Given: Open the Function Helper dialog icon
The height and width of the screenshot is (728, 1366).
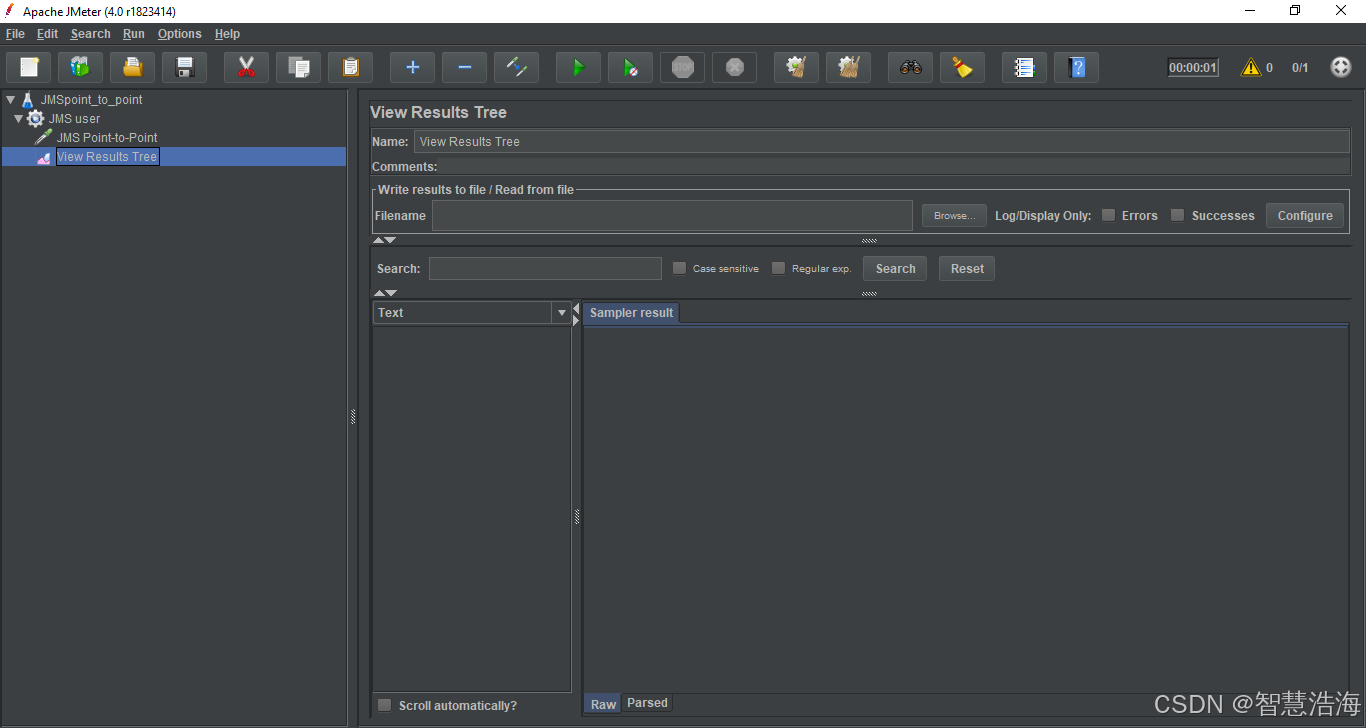Looking at the screenshot, I should point(1024,68).
